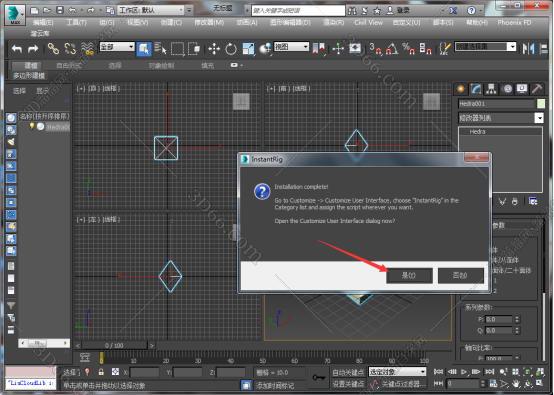
Task: Click the Hedra001 object color swatch
Action: [x=541, y=104]
